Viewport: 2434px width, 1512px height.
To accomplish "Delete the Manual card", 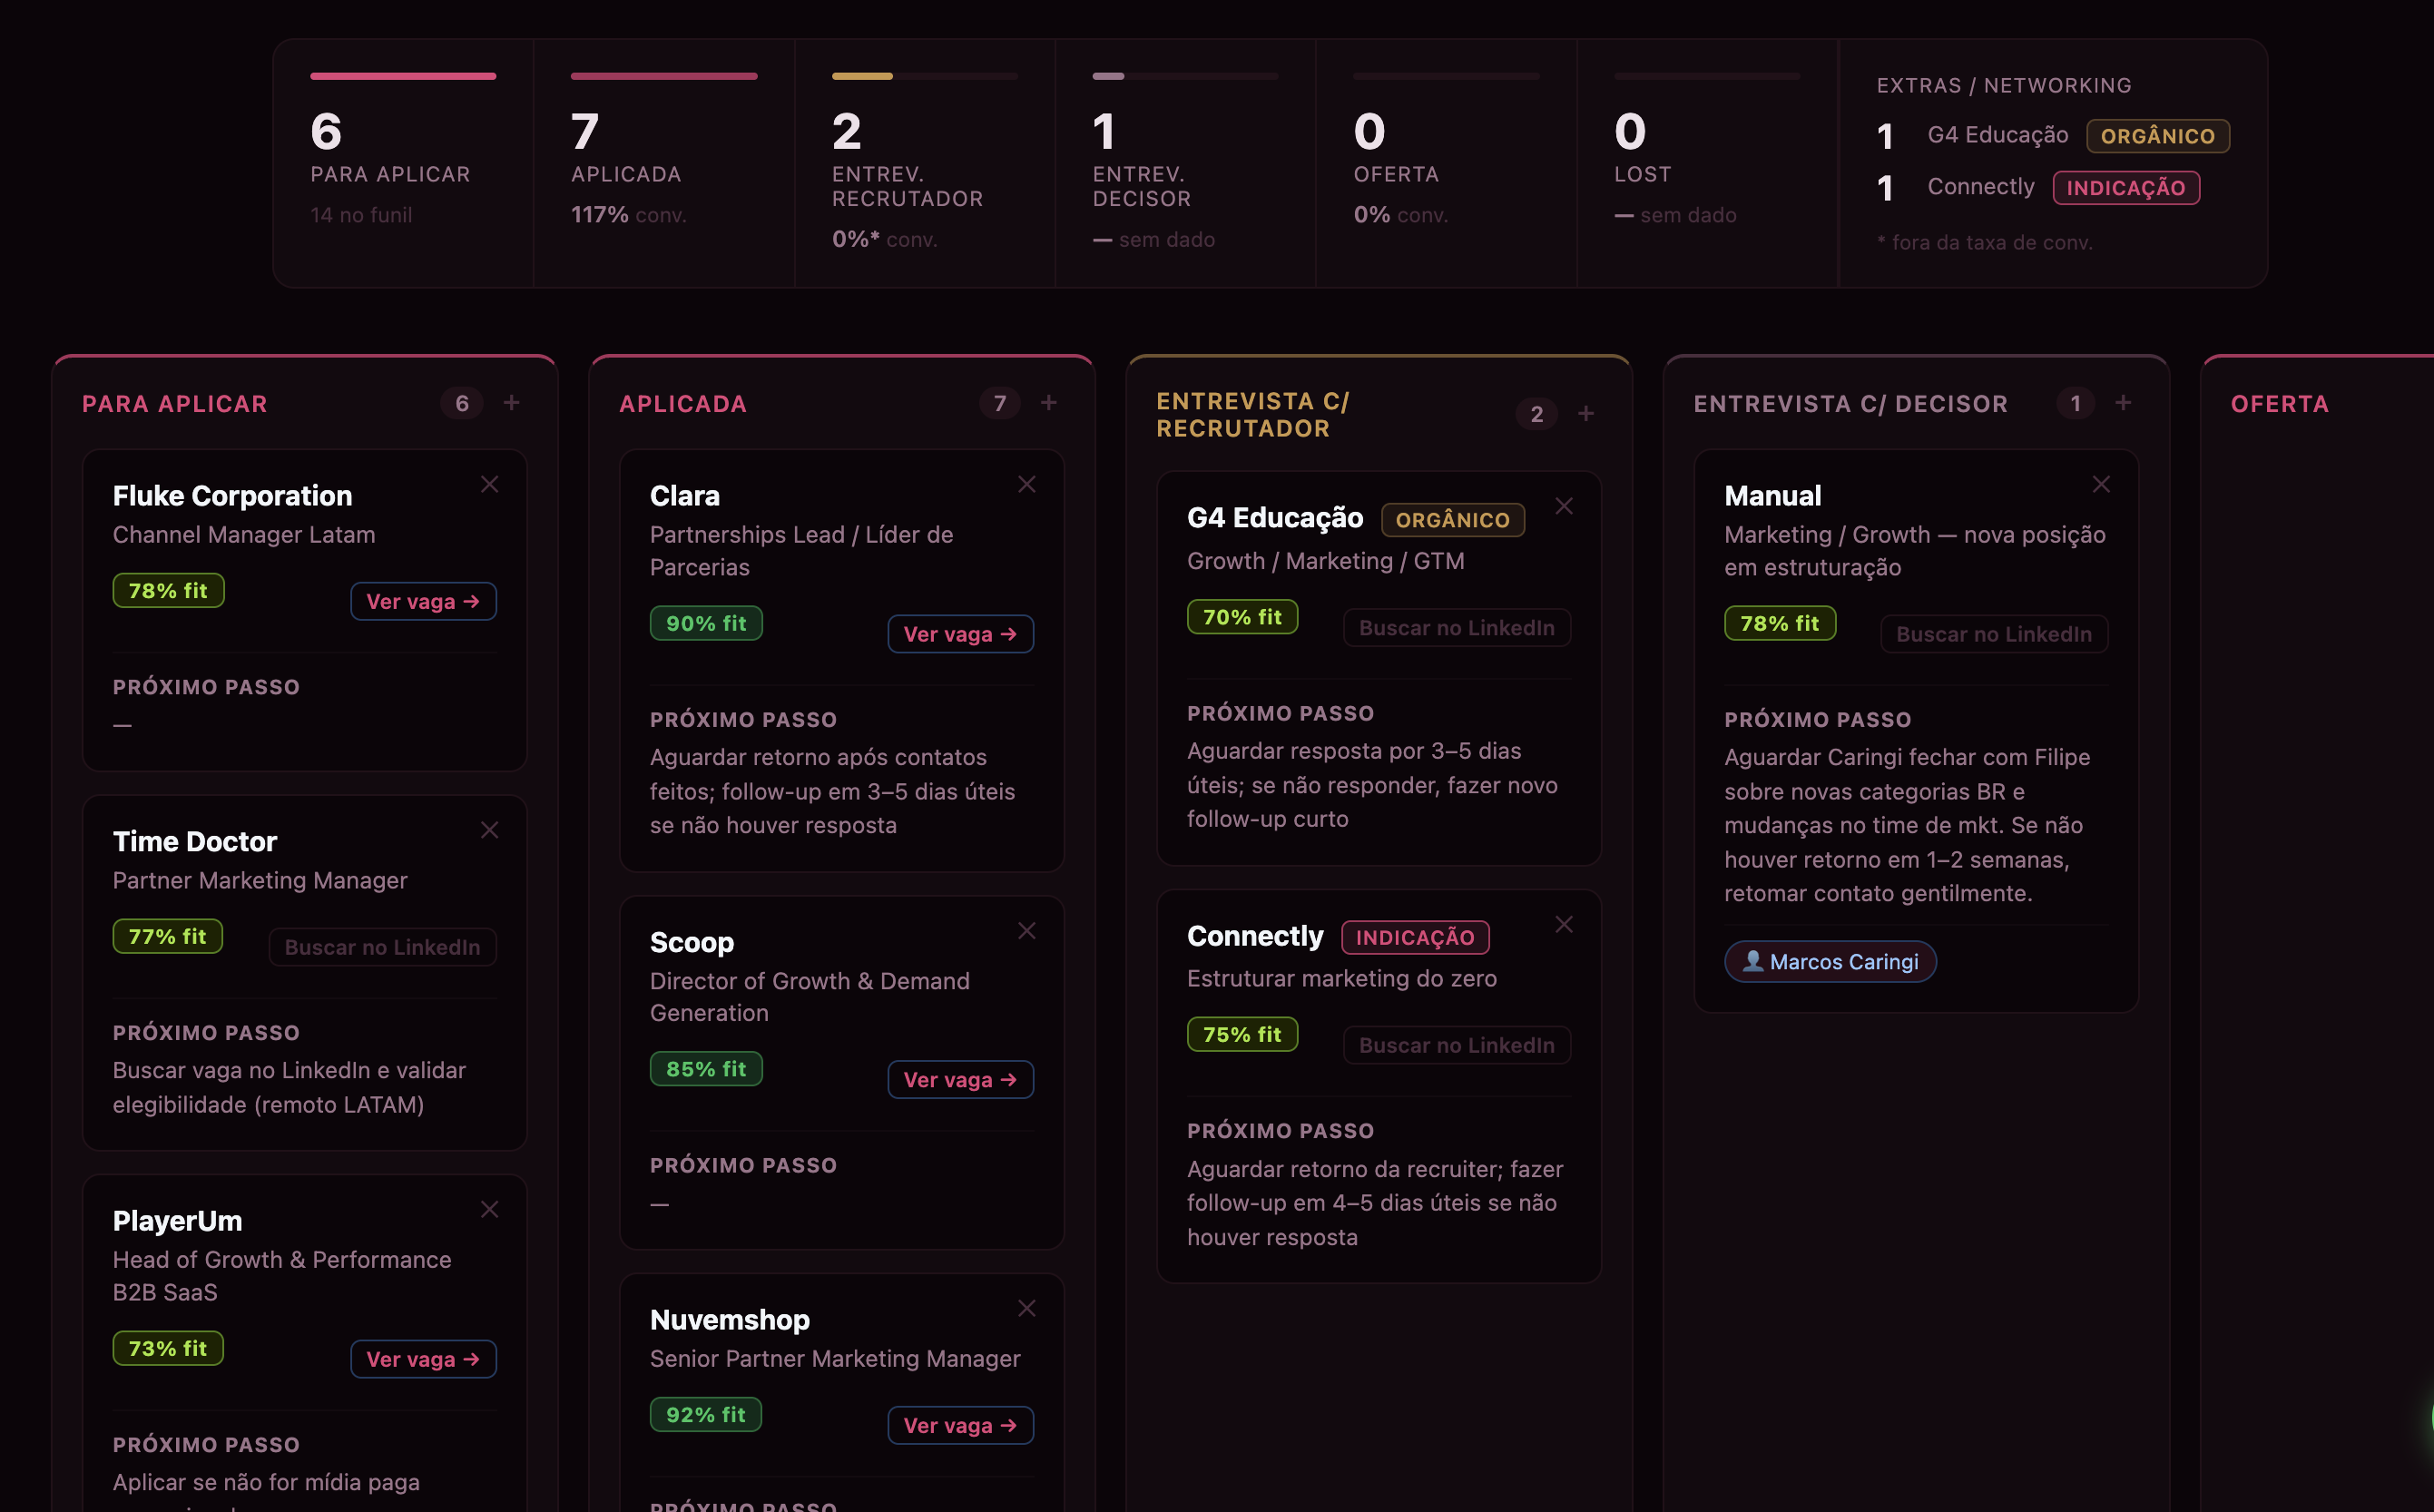I will coord(2100,484).
